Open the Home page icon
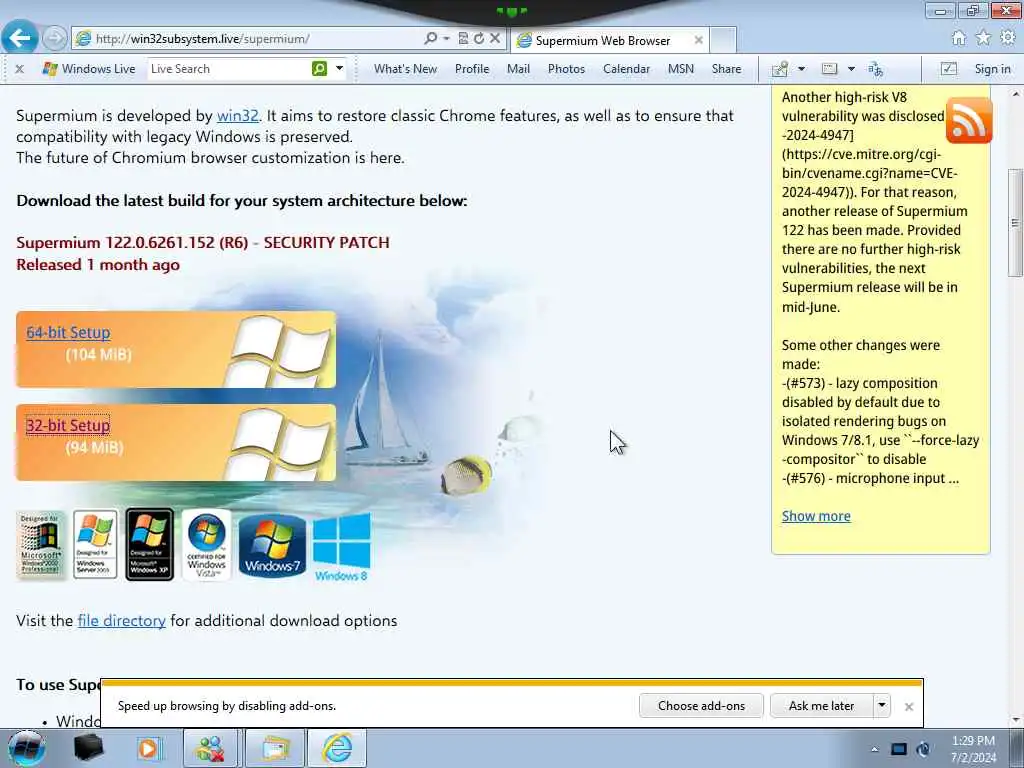Screen dimensions: 1024x768 click(x=959, y=38)
